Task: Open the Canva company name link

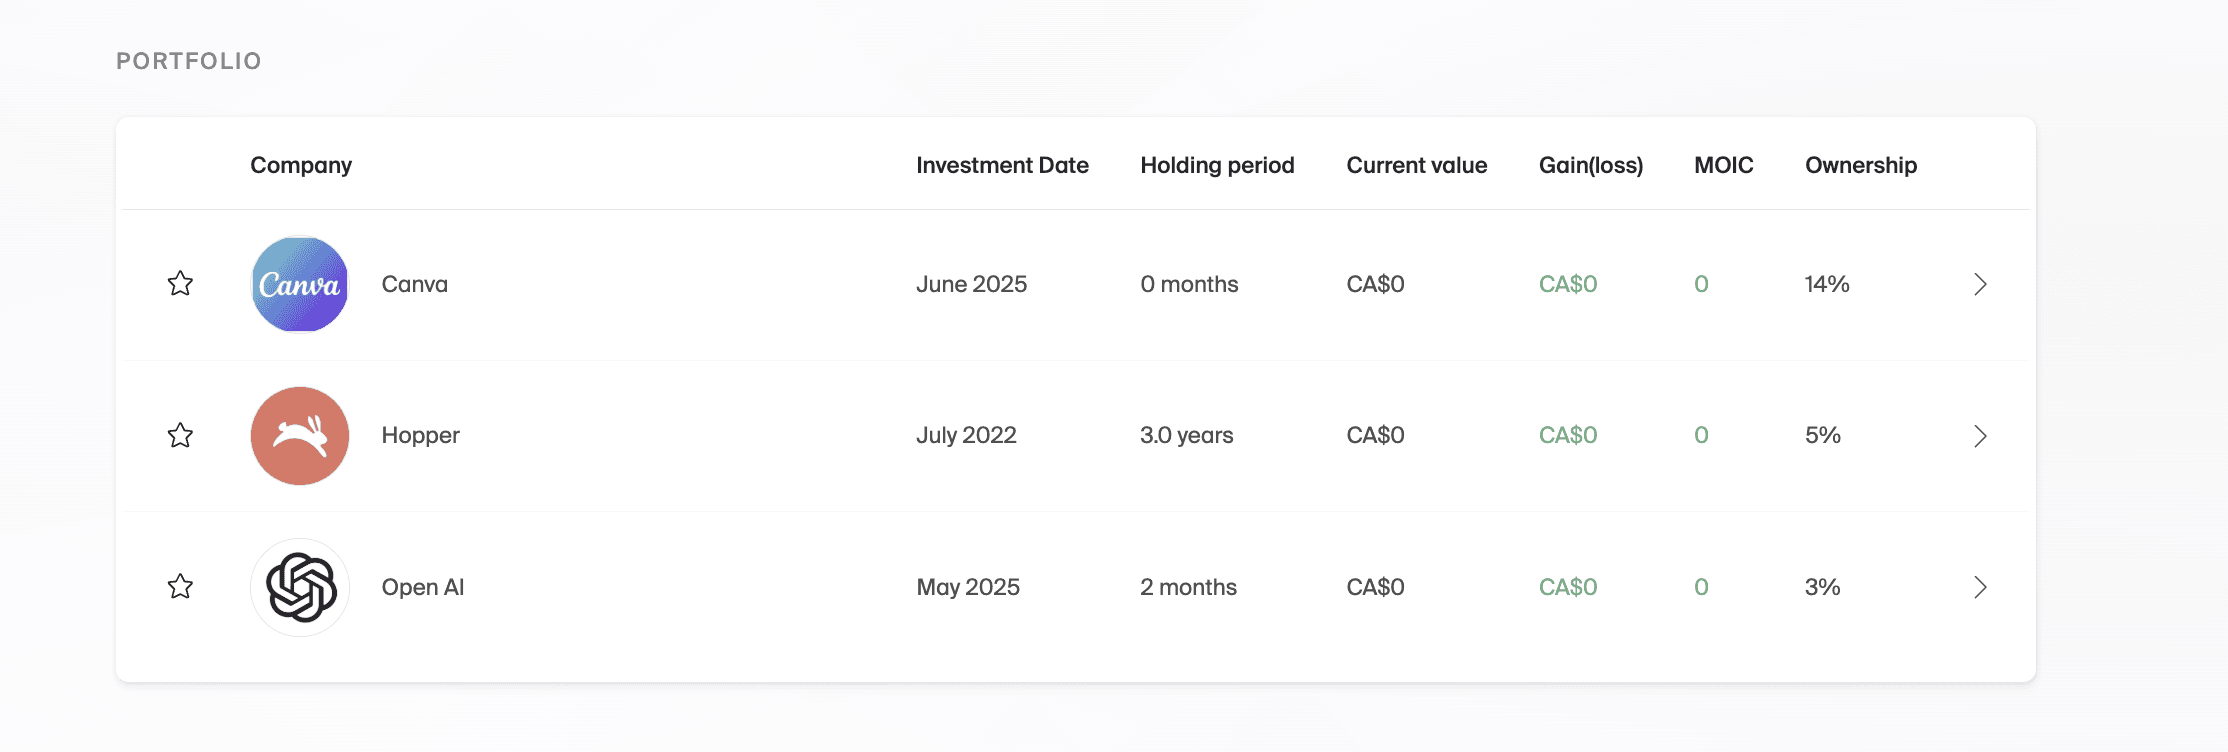Action: pos(415,284)
